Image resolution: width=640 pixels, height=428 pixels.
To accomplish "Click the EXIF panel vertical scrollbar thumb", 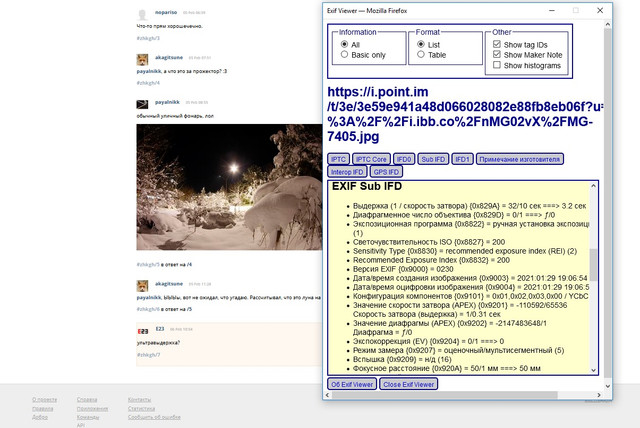I will [x=593, y=264].
